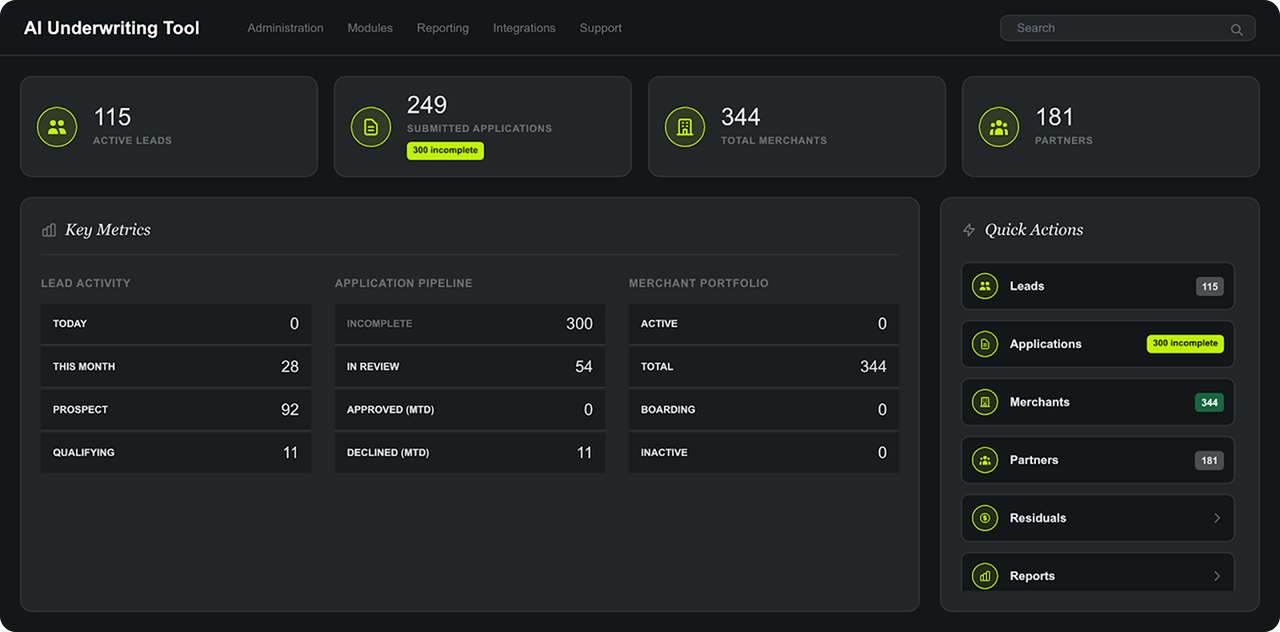Open the Administration menu
Viewport: 1280px width, 632px height.
[x=285, y=28]
